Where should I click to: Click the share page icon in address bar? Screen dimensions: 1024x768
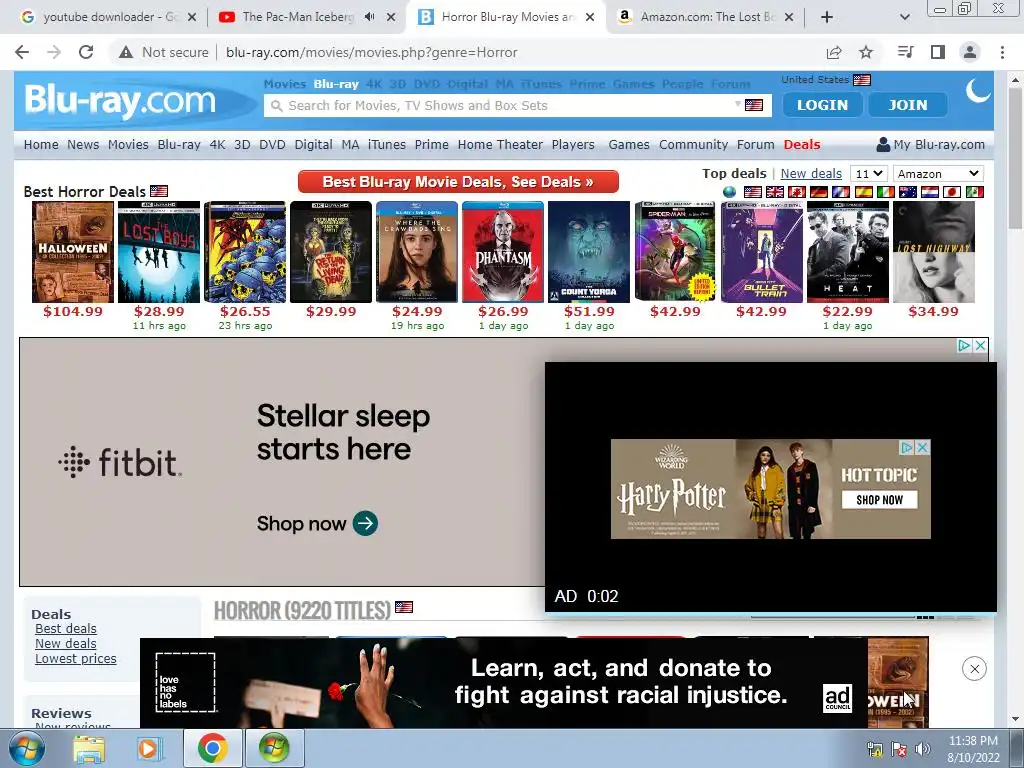834,52
